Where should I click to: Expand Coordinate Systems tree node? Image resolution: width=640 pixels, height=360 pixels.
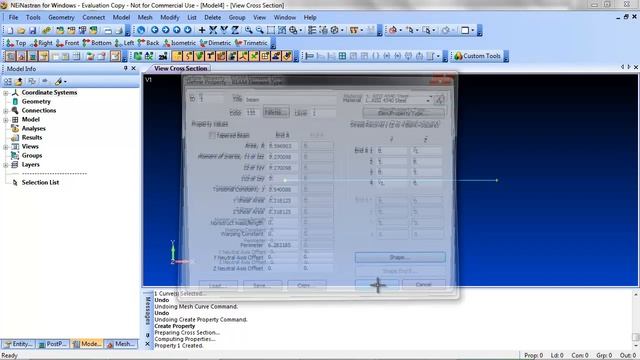click(6, 93)
